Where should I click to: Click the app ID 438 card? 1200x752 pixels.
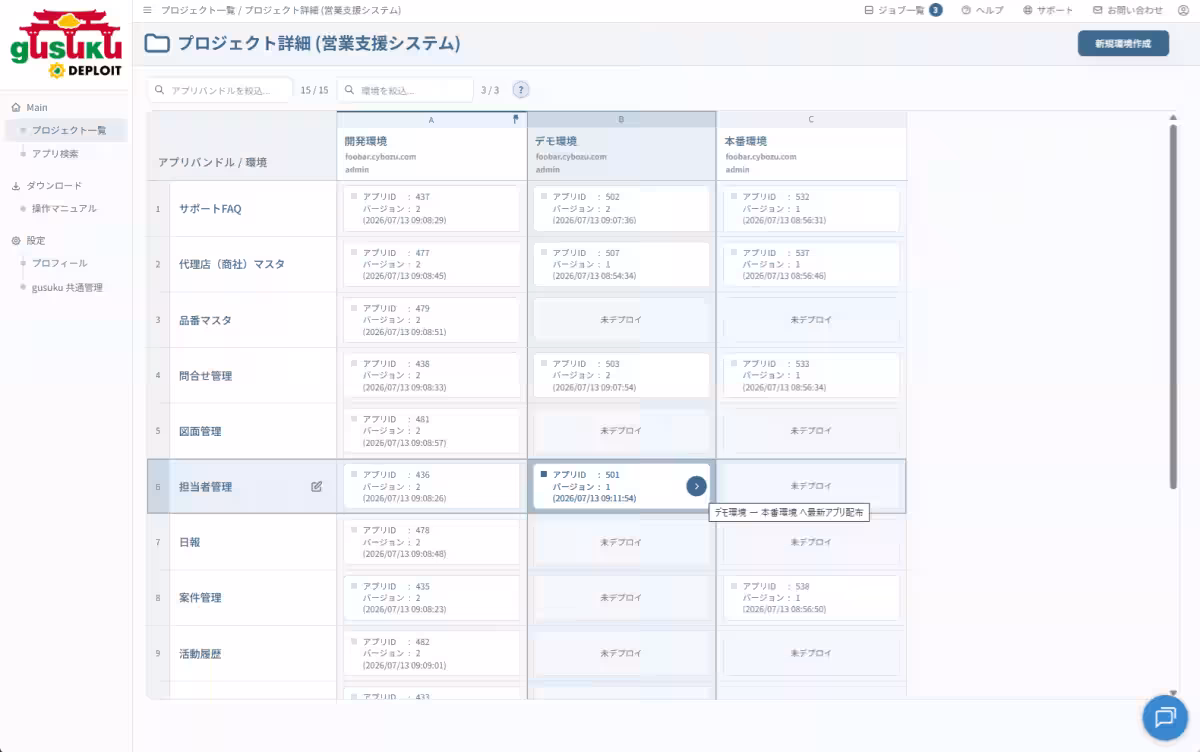[431, 376]
